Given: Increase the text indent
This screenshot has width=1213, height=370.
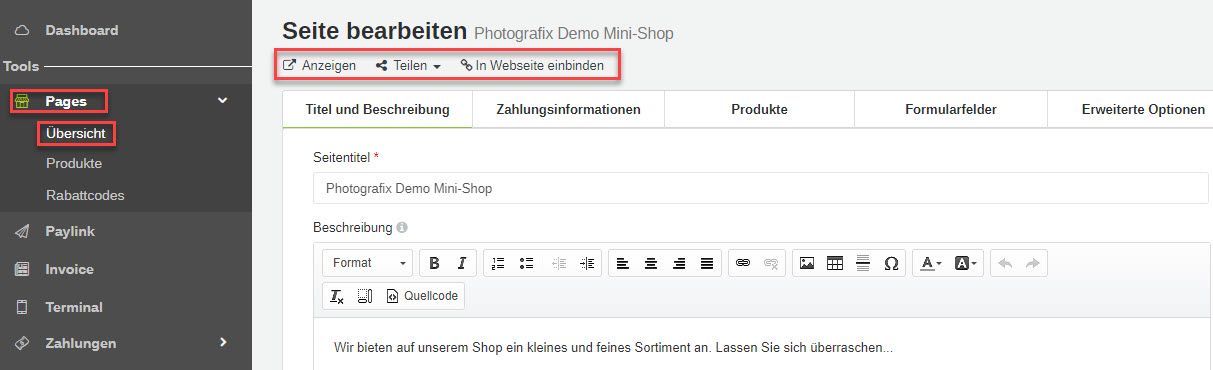Looking at the screenshot, I should 587,263.
